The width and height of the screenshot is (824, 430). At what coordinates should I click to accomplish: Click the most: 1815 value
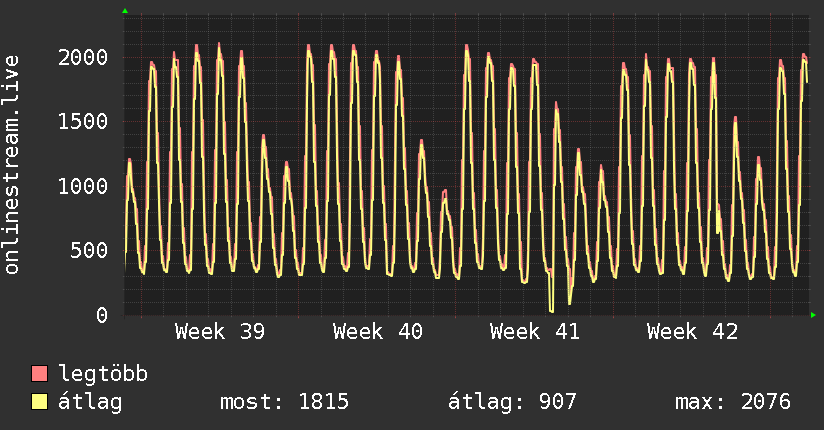[284, 402]
